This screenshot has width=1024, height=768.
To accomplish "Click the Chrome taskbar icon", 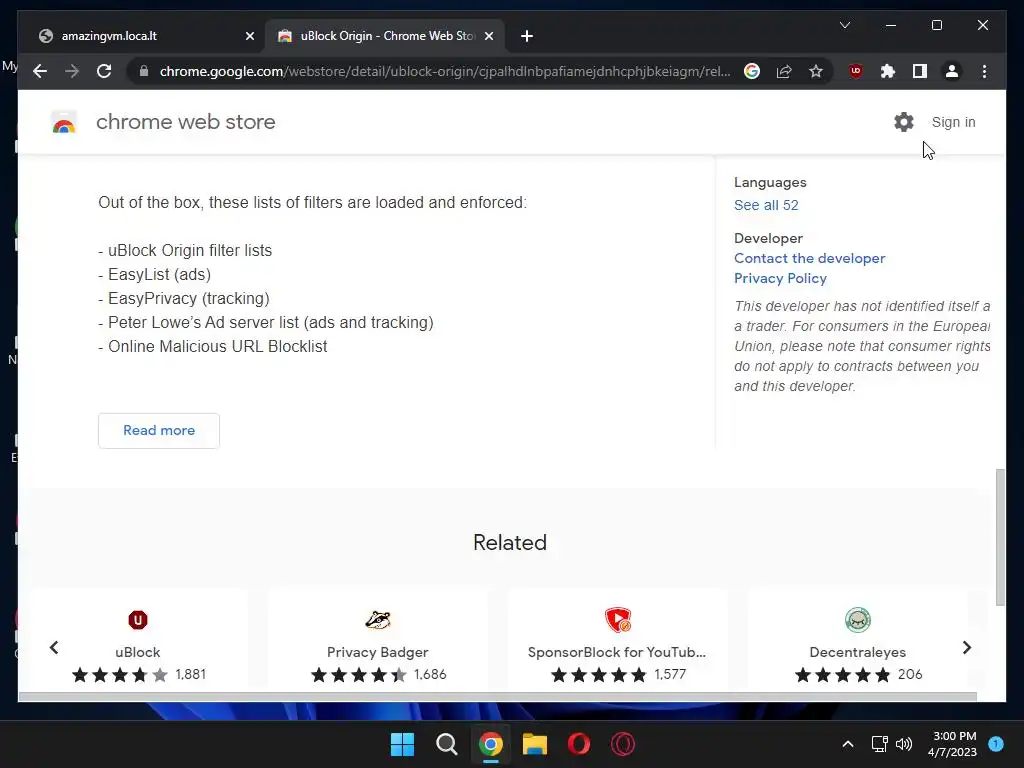I will pos(490,744).
